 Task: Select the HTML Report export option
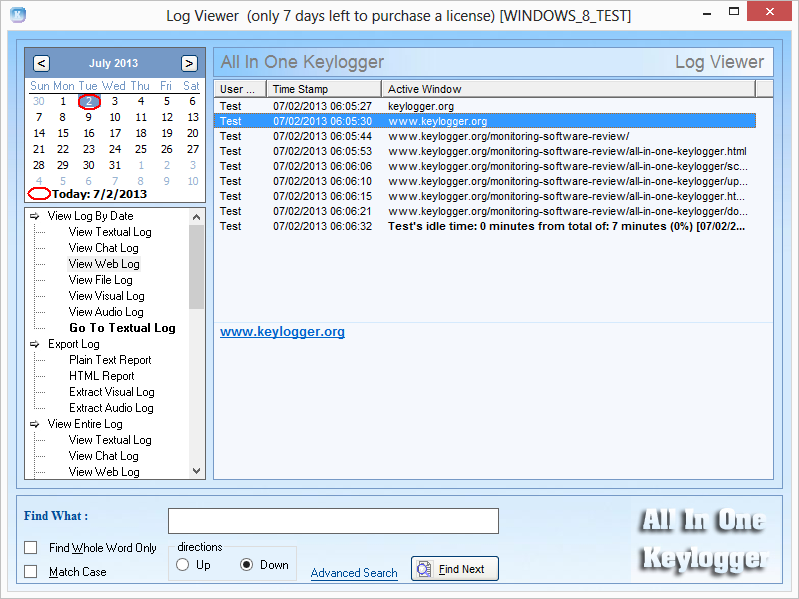coord(101,376)
